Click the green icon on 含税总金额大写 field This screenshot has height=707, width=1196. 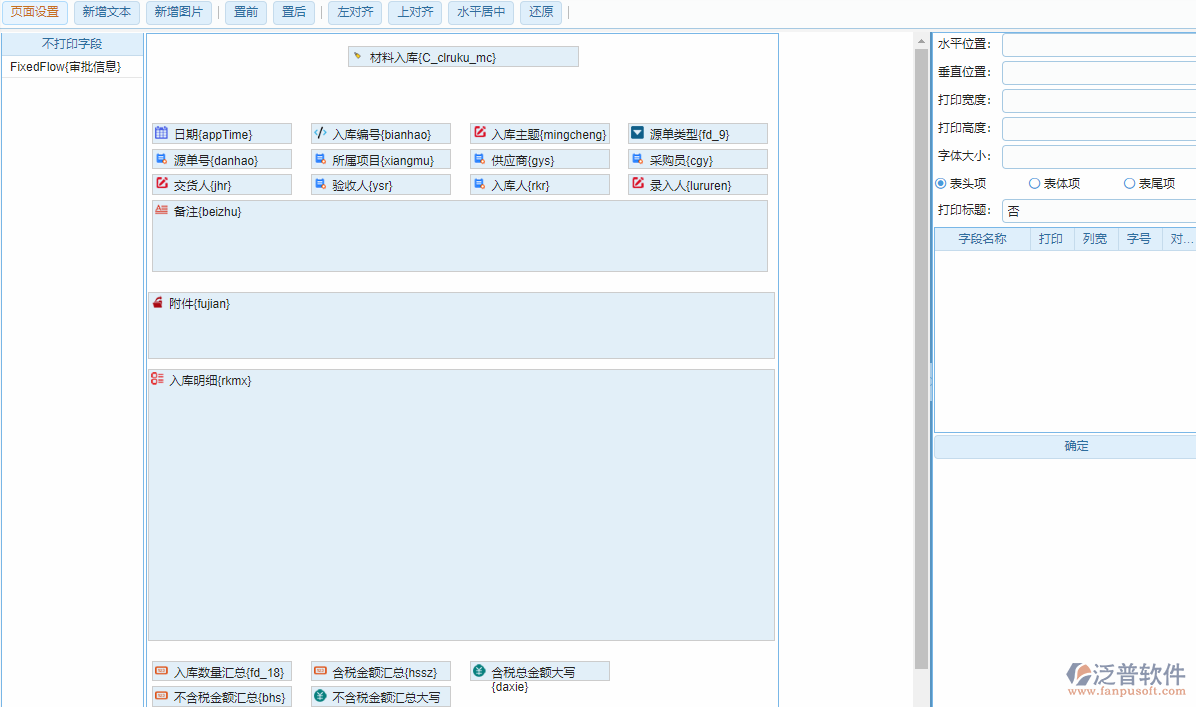point(478,670)
